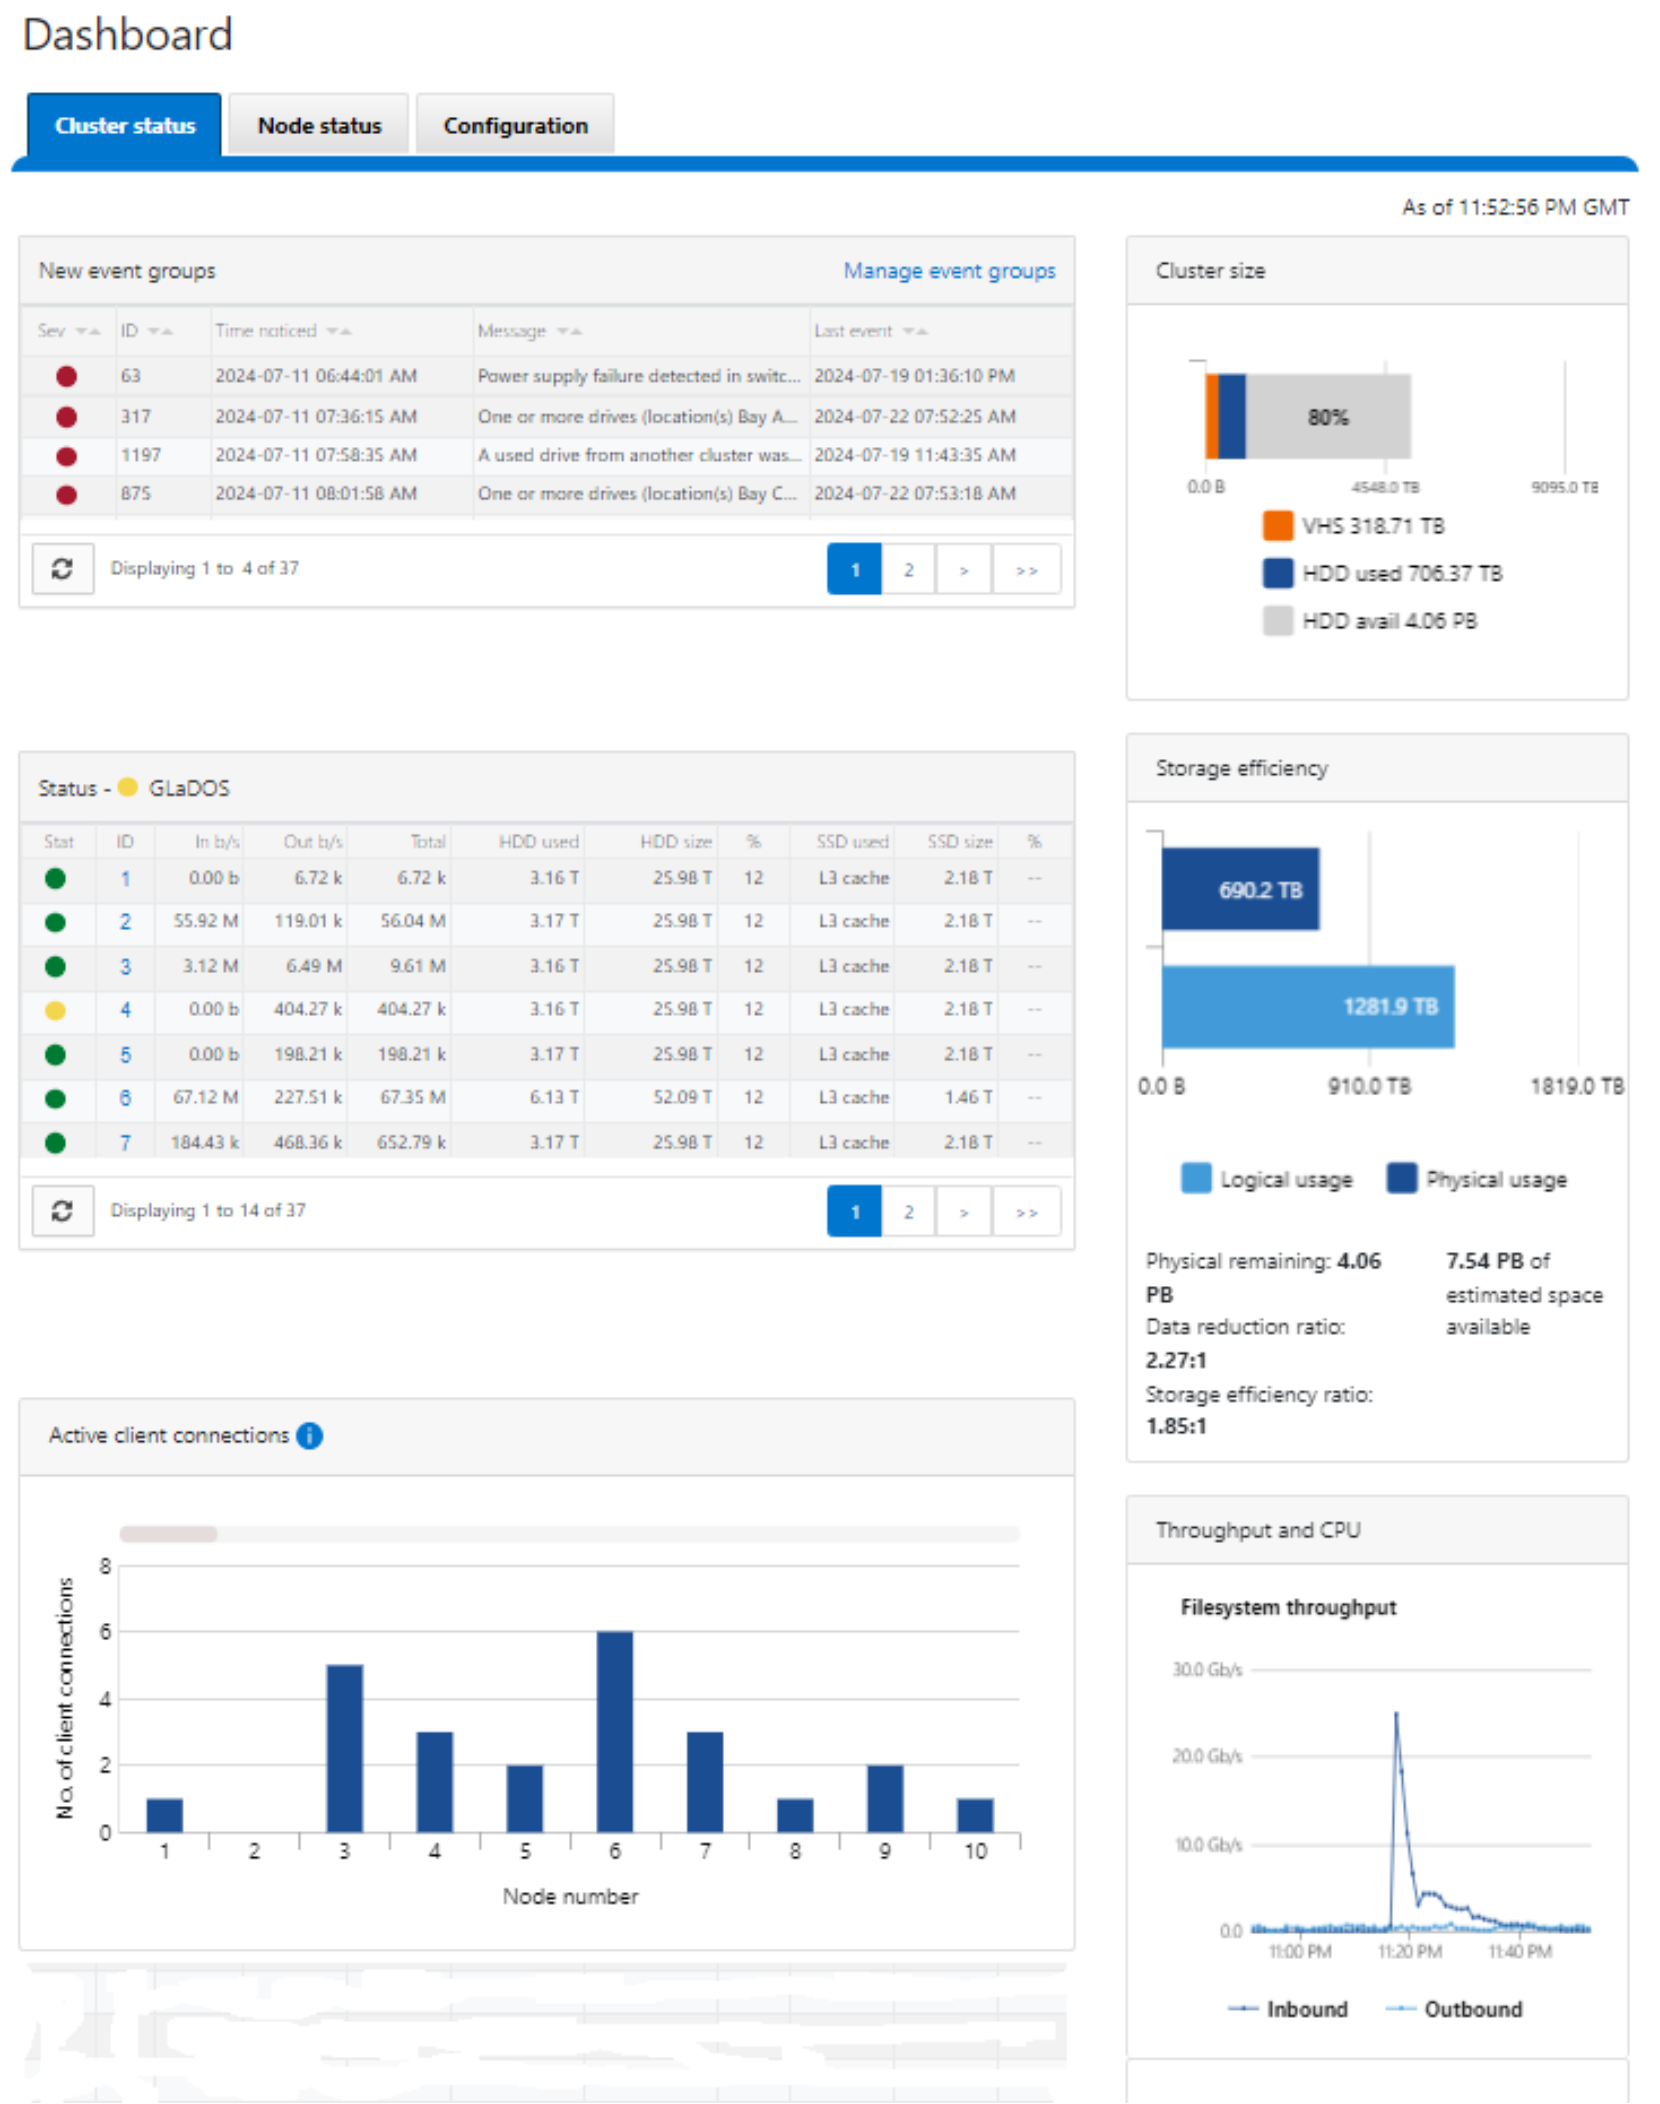Open node 7 link in status table
This screenshot has height=2104, width=1660.
tap(125, 1142)
